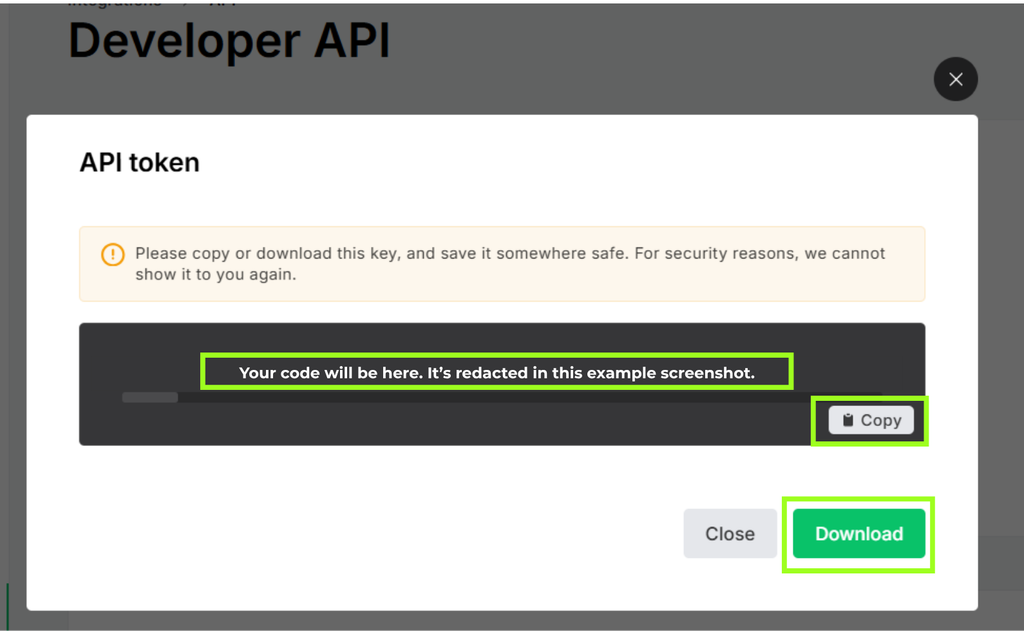The image size is (1024, 631).
Task: Click the horizontal scrollbar thumb in token box
Action: click(x=150, y=397)
